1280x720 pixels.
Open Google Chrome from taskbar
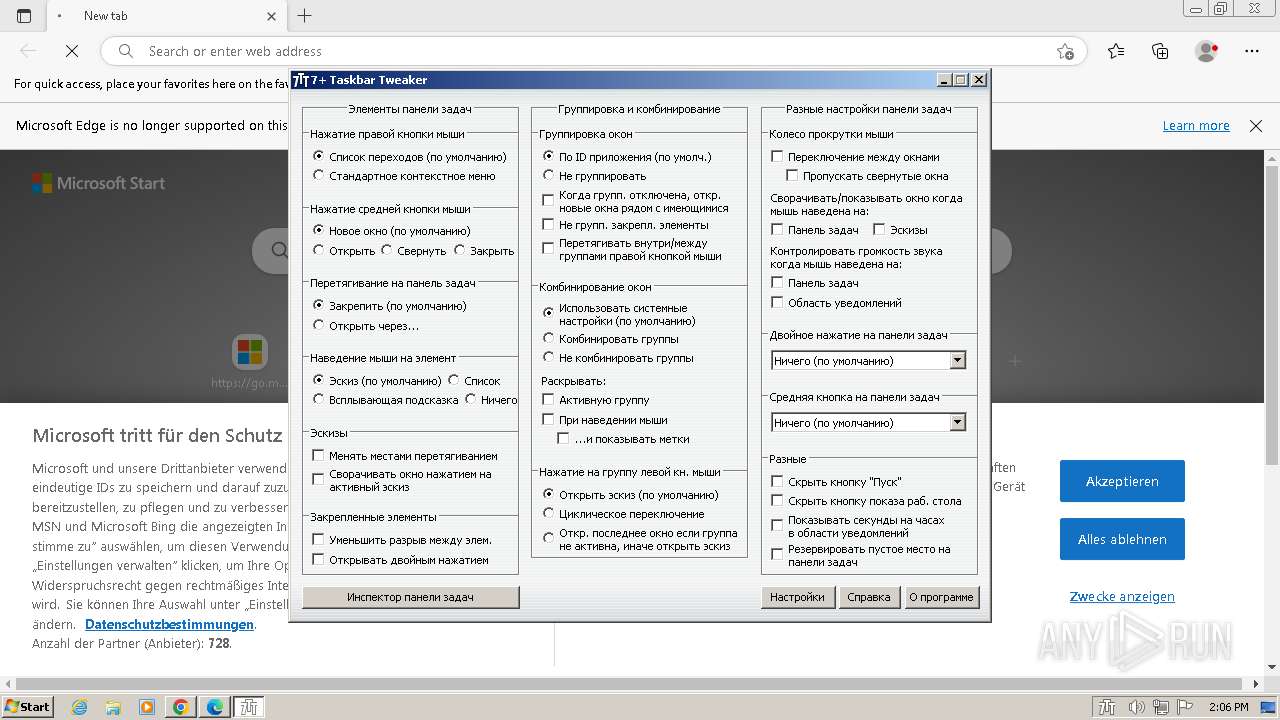pos(181,707)
